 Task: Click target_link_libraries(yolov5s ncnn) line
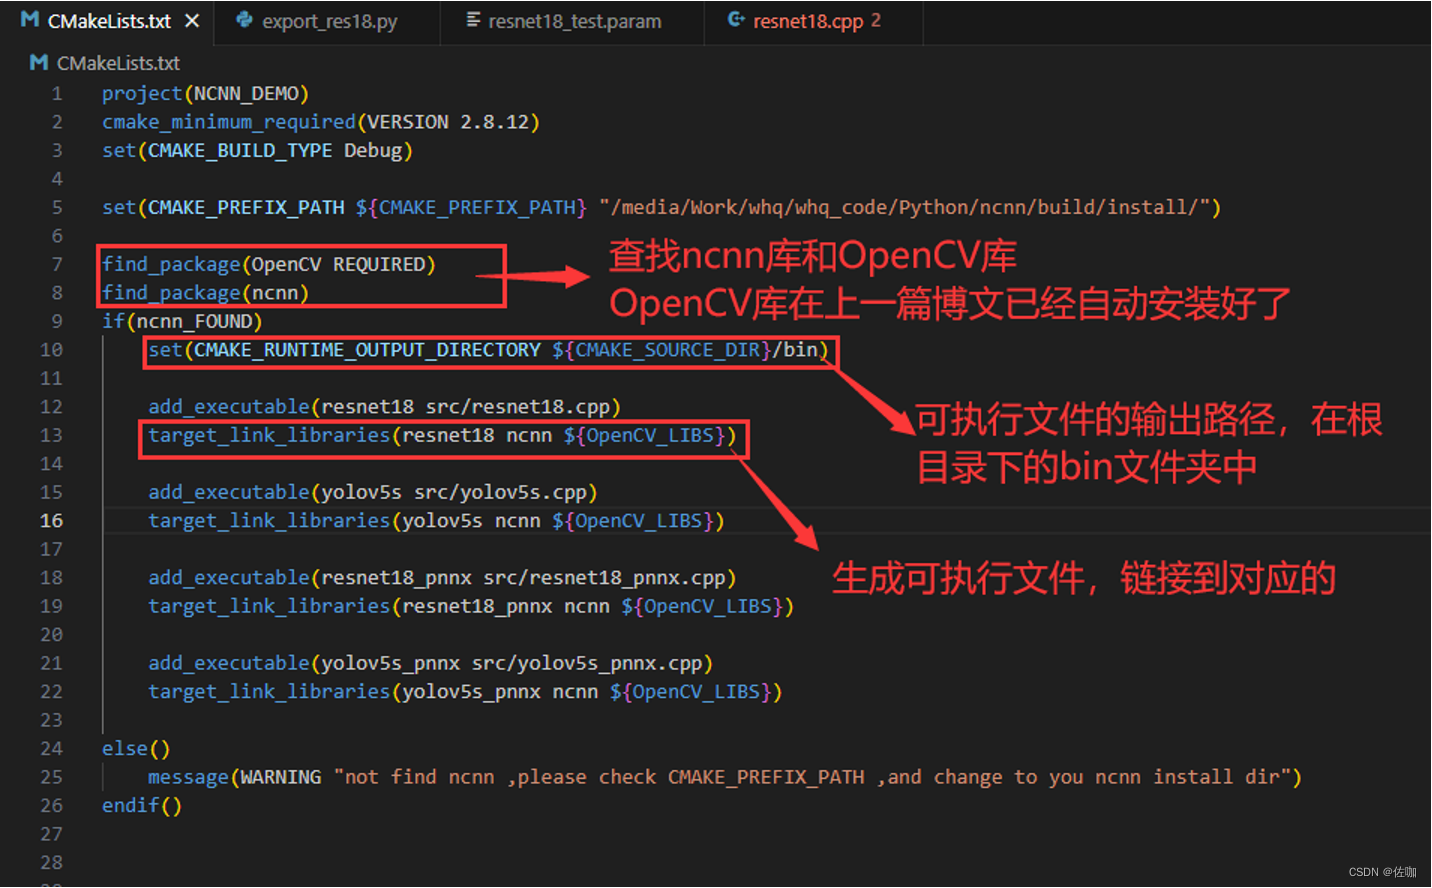(x=436, y=521)
